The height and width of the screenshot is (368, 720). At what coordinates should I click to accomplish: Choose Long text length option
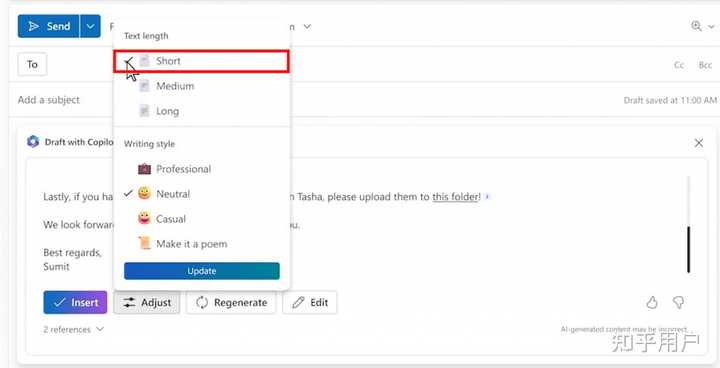click(202, 111)
